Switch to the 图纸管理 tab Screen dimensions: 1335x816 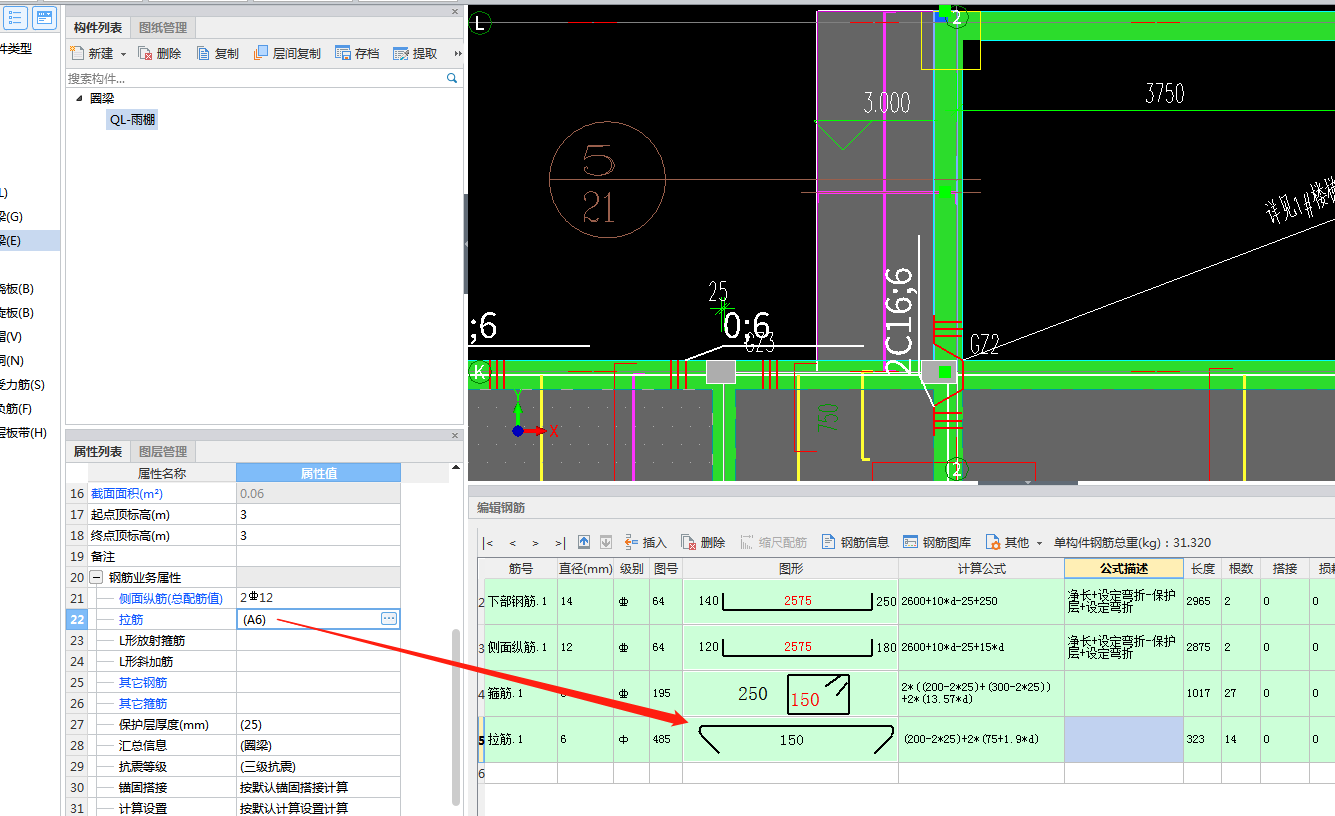click(163, 27)
